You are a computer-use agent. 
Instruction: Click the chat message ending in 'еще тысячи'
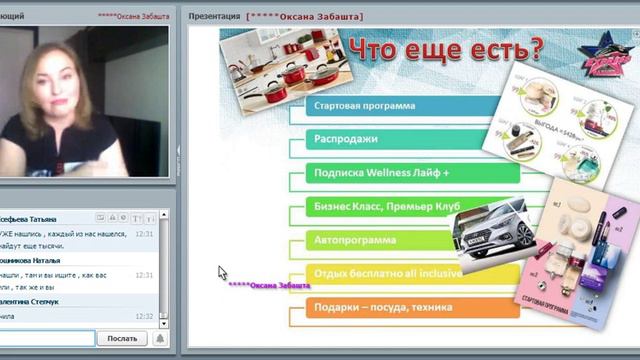point(63,240)
